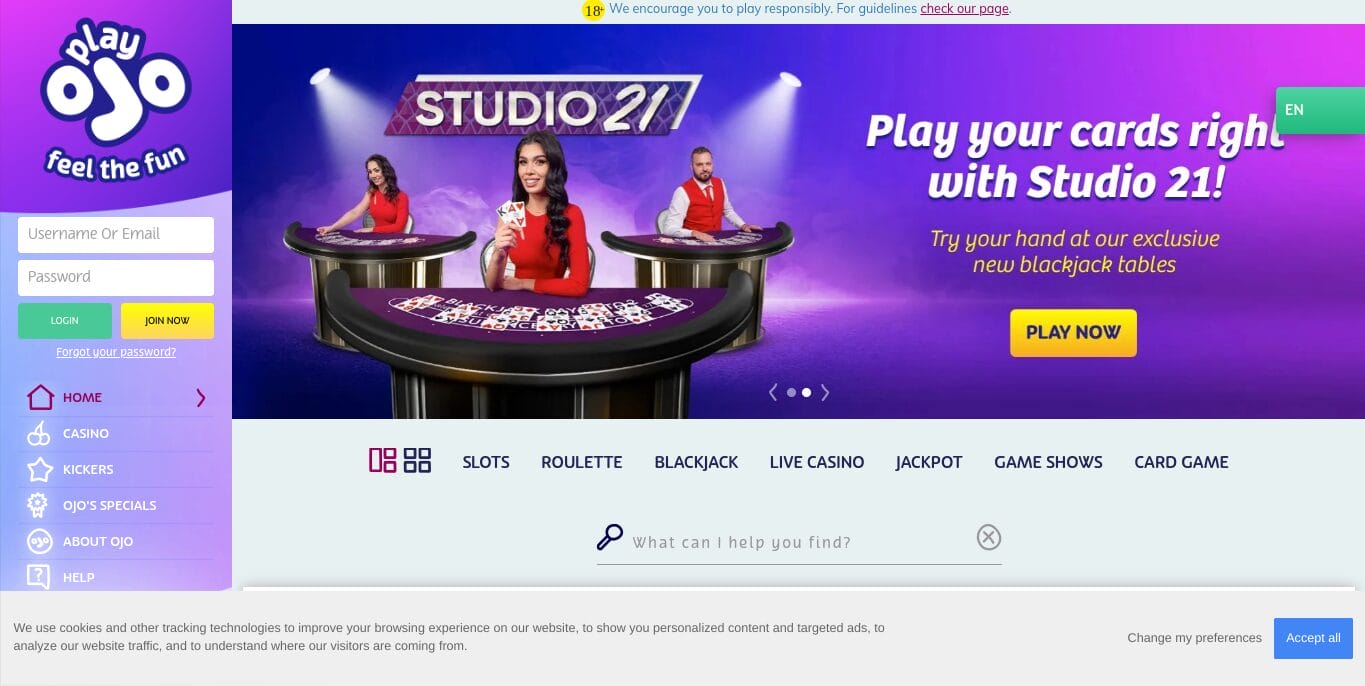The height and width of the screenshot is (686, 1365).
Task: Open the Slots game category
Action: point(486,462)
